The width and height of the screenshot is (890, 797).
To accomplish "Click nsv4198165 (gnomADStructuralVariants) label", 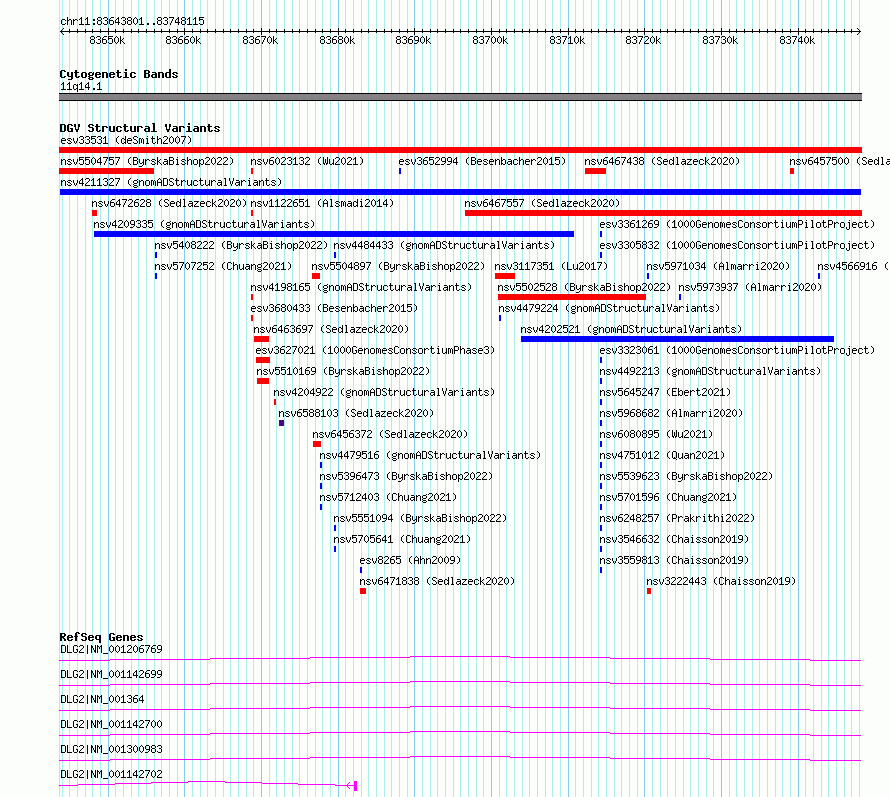I will [361, 287].
